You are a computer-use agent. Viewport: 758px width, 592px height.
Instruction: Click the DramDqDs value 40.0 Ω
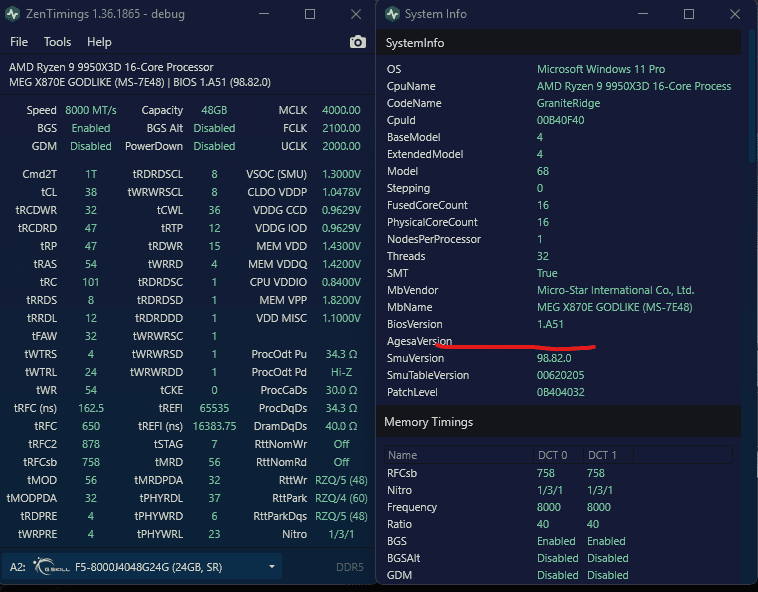pyautogui.click(x=341, y=426)
